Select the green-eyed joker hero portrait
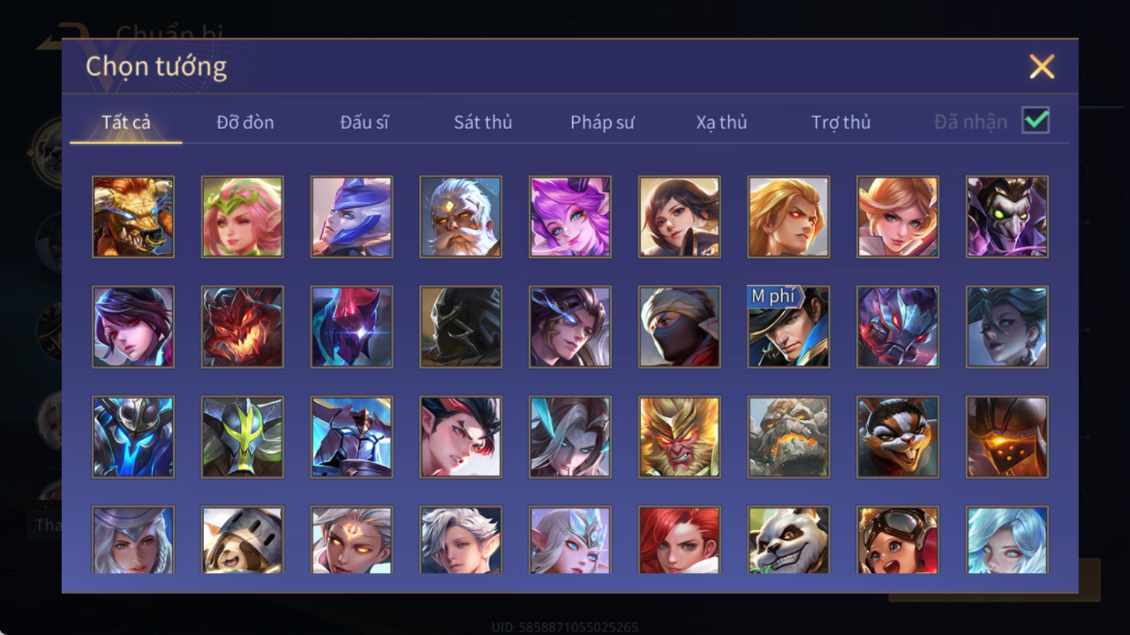The width and height of the screenshot is (1130, 635). click(1007, 217)
